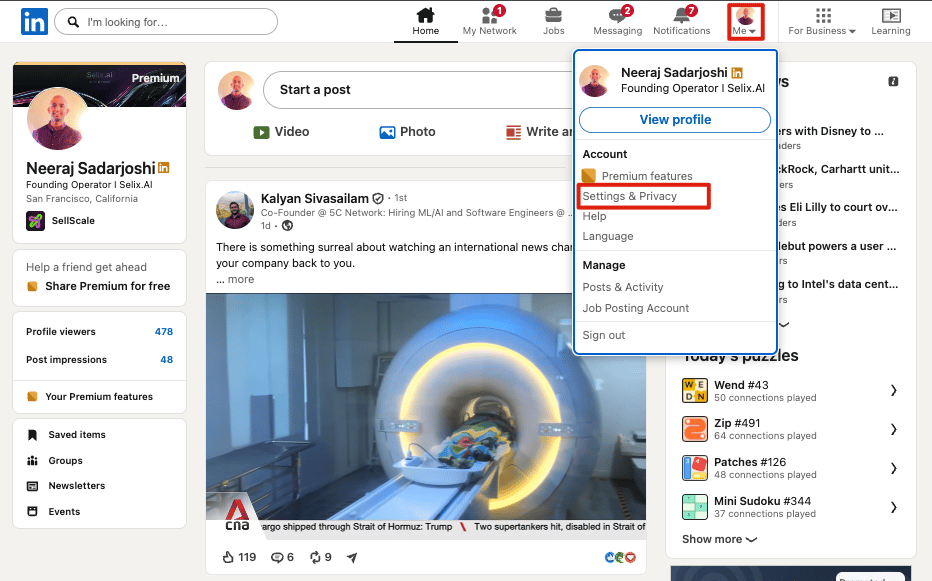Screen dimensions: 932x581
Task: Click the send post arrow icon
Action: [352, 557]
